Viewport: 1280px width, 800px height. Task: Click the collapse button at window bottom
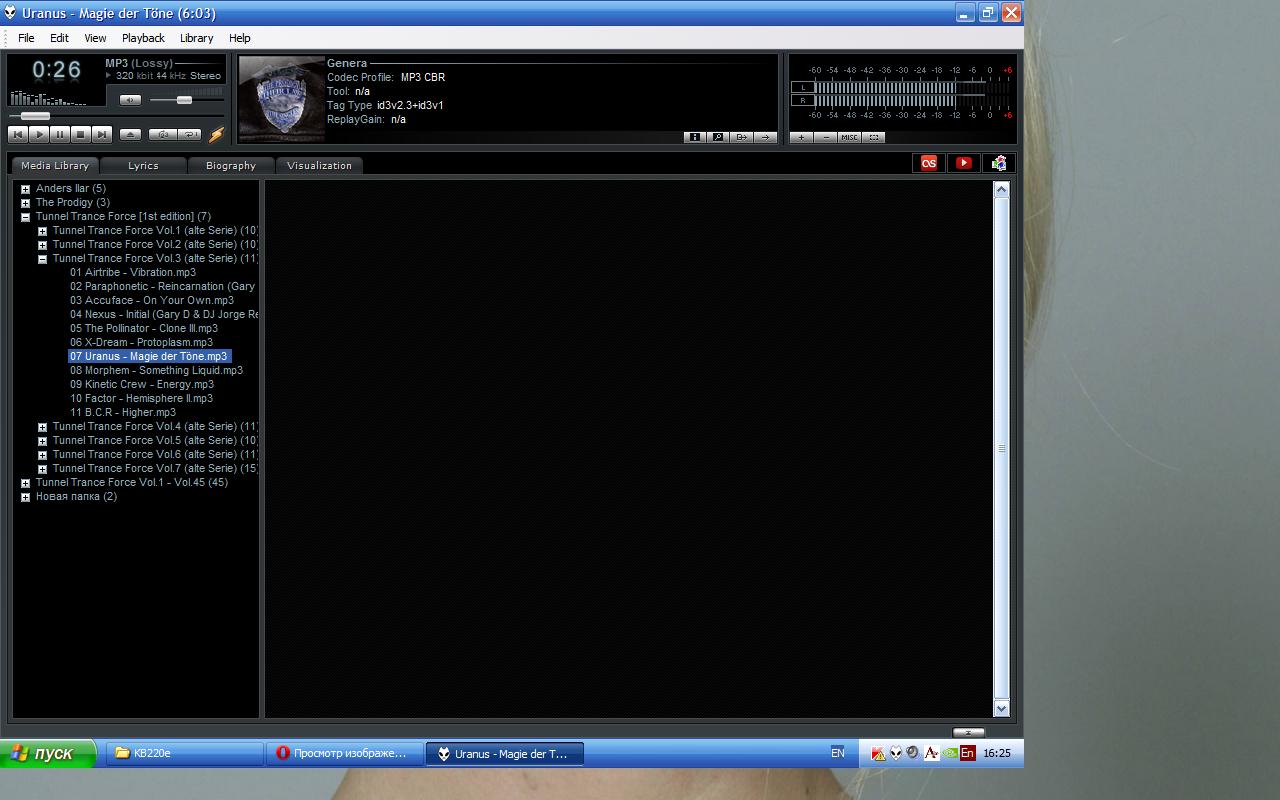(x=968, y=732)
